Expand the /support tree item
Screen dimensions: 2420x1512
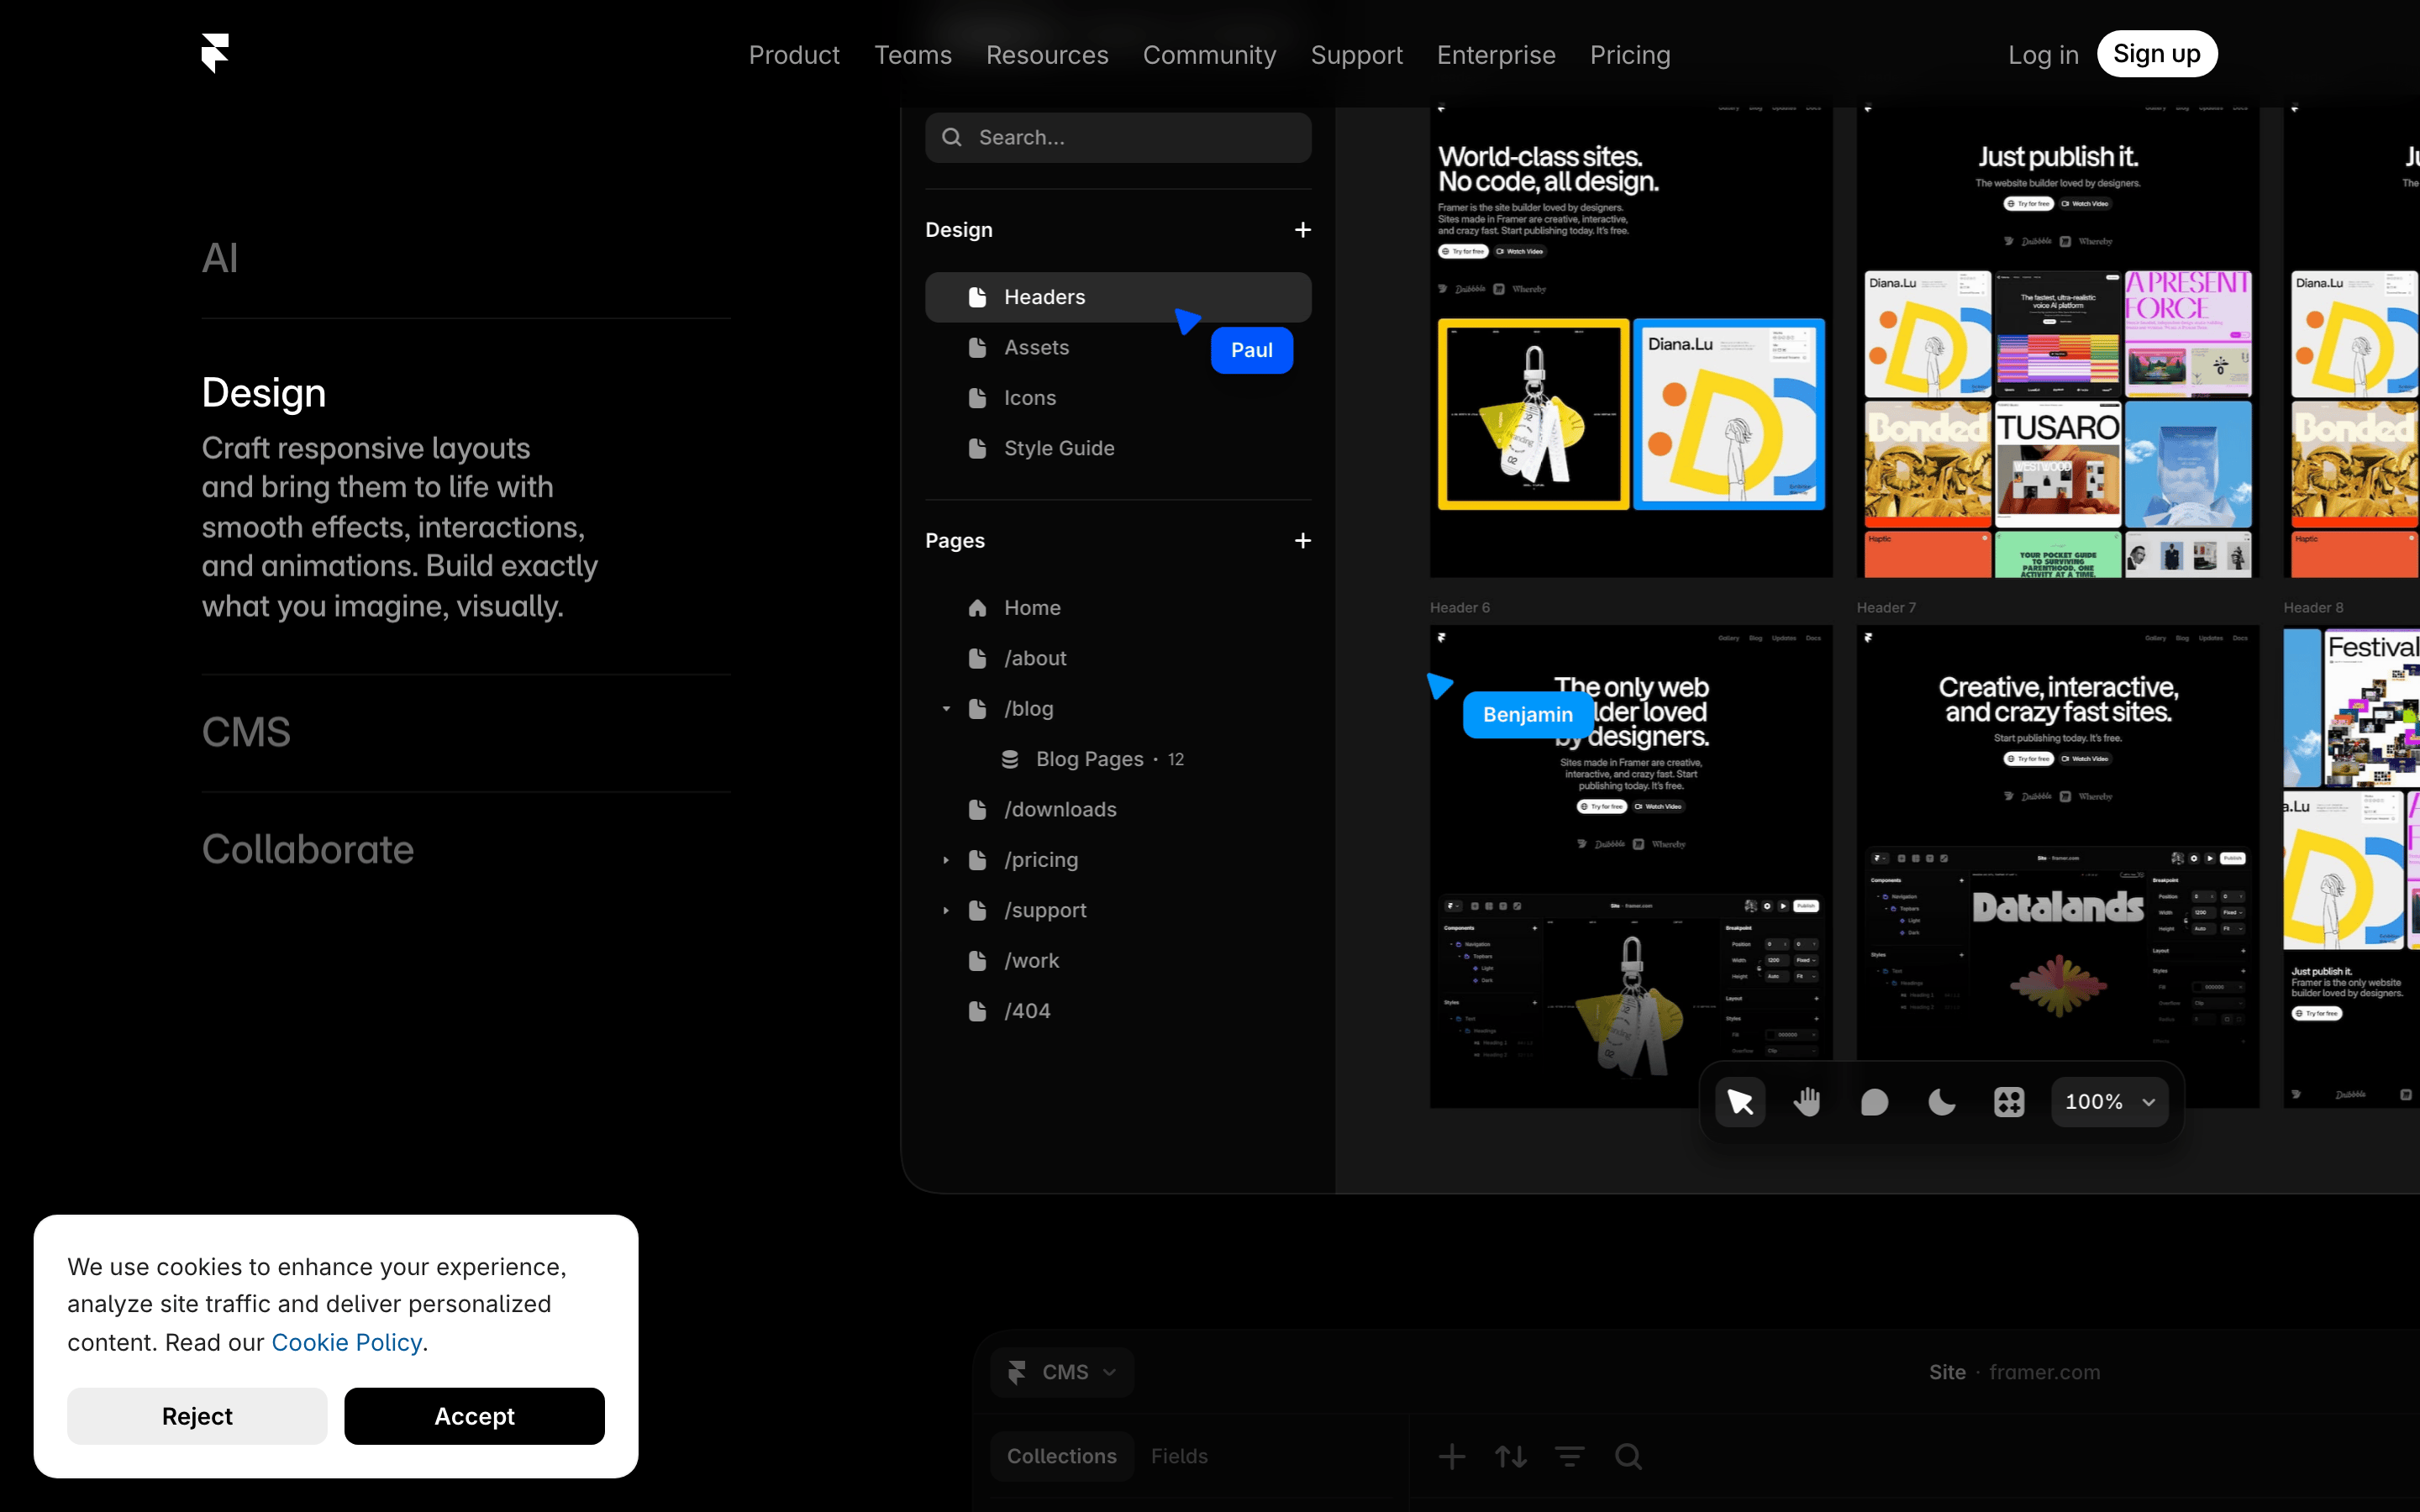[x=946, y=910]
